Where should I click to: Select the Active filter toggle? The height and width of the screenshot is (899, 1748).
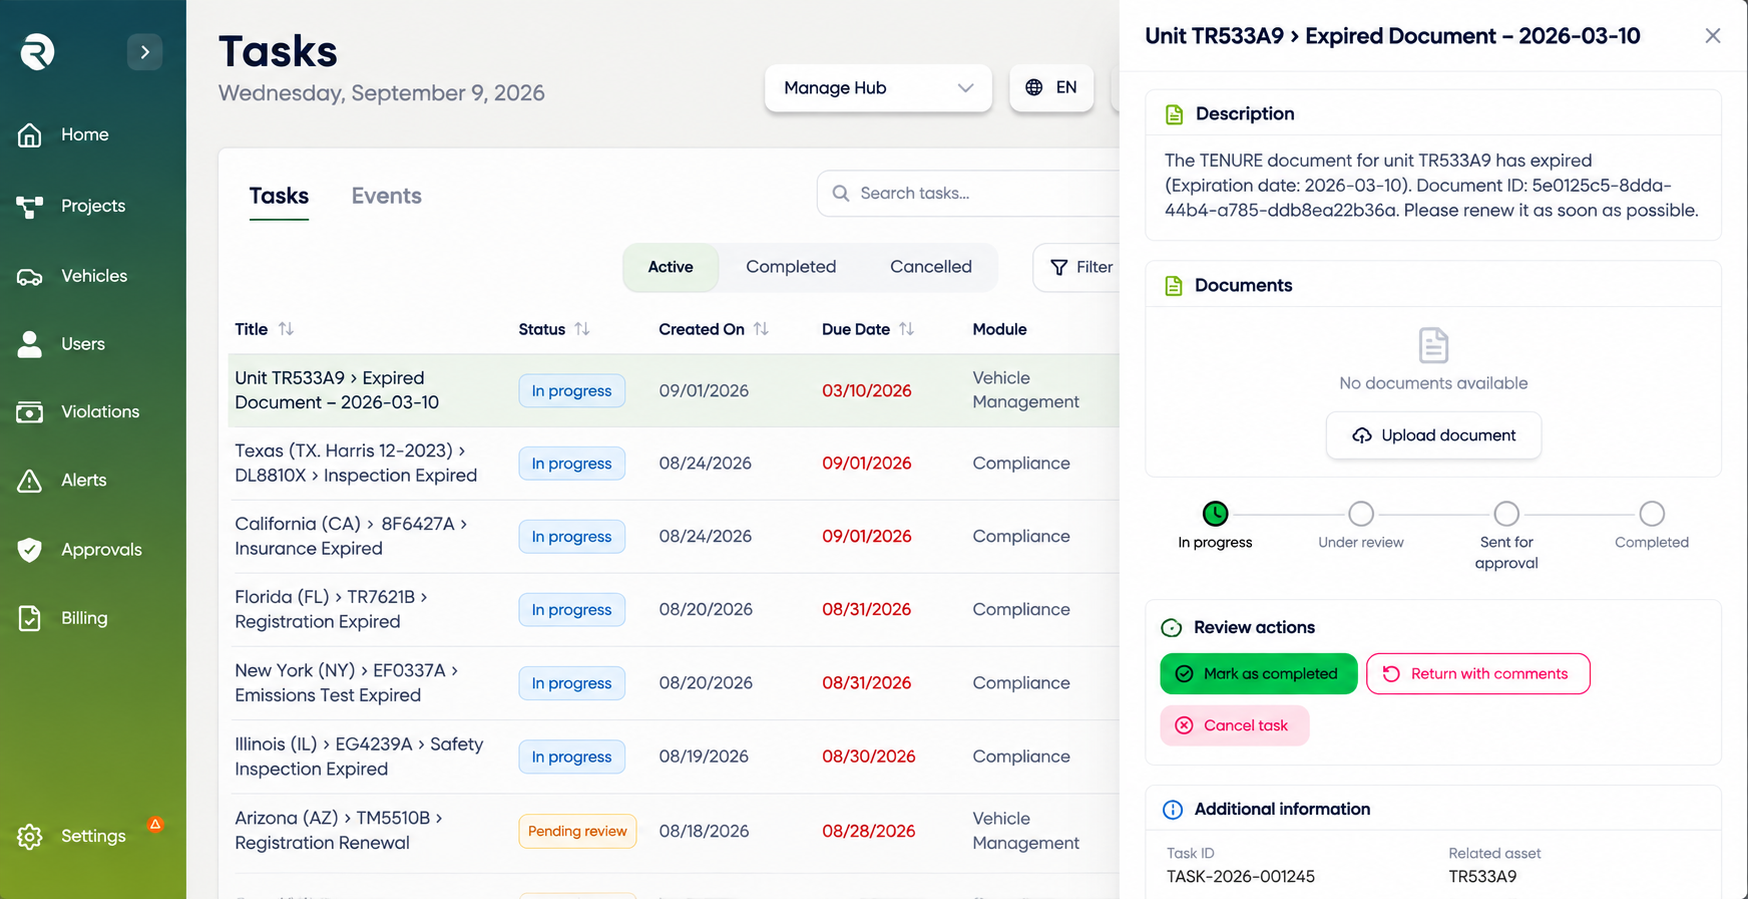tap(670, 267)
